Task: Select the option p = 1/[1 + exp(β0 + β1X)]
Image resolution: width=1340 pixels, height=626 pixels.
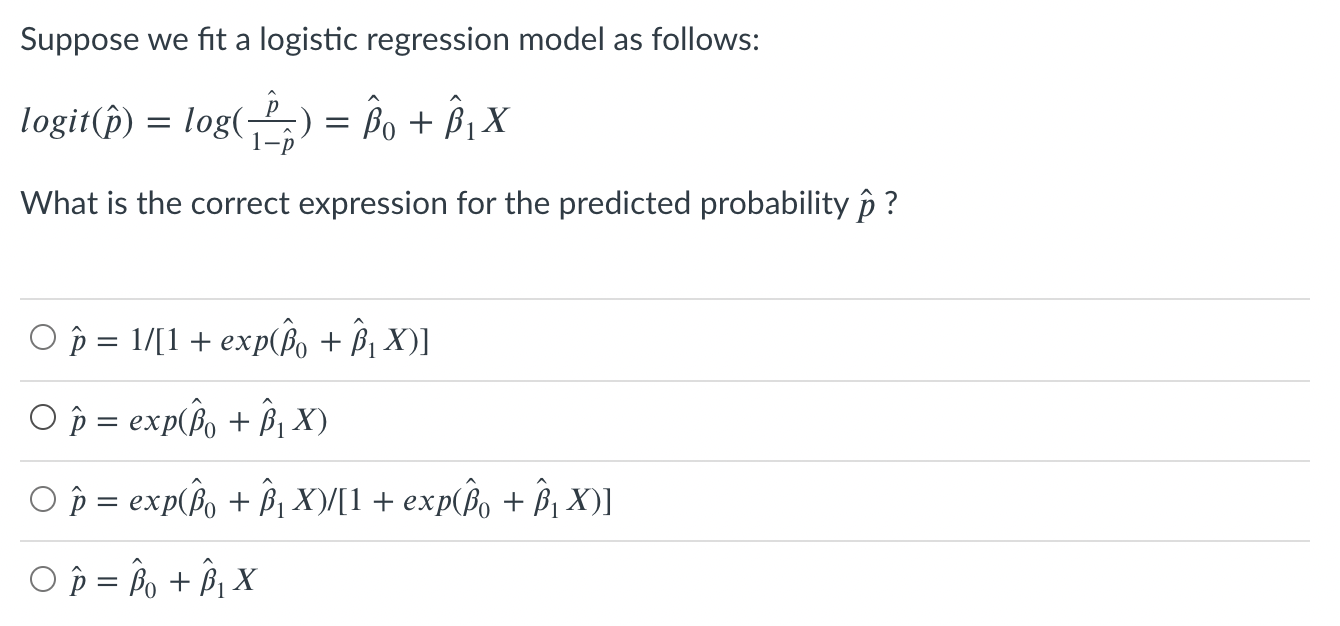Action: tap(42, 339)
